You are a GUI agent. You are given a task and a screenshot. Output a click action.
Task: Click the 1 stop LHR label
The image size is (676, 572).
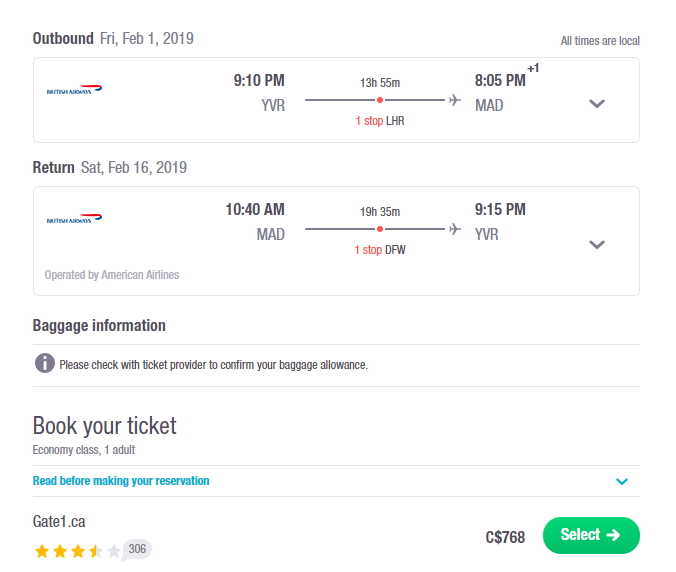tap(380, 121)
